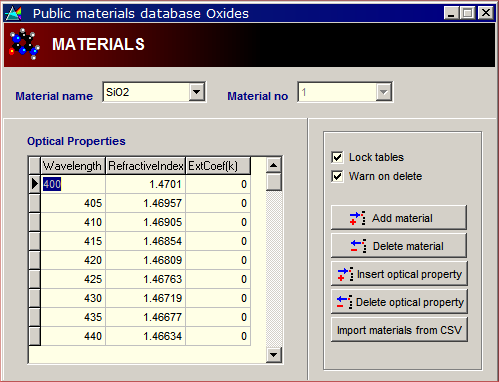This screenshot has height=382, width=499.
Task: Click the row selector for wavelength 430
Action: pyautogui.click(x=34, y=298)
